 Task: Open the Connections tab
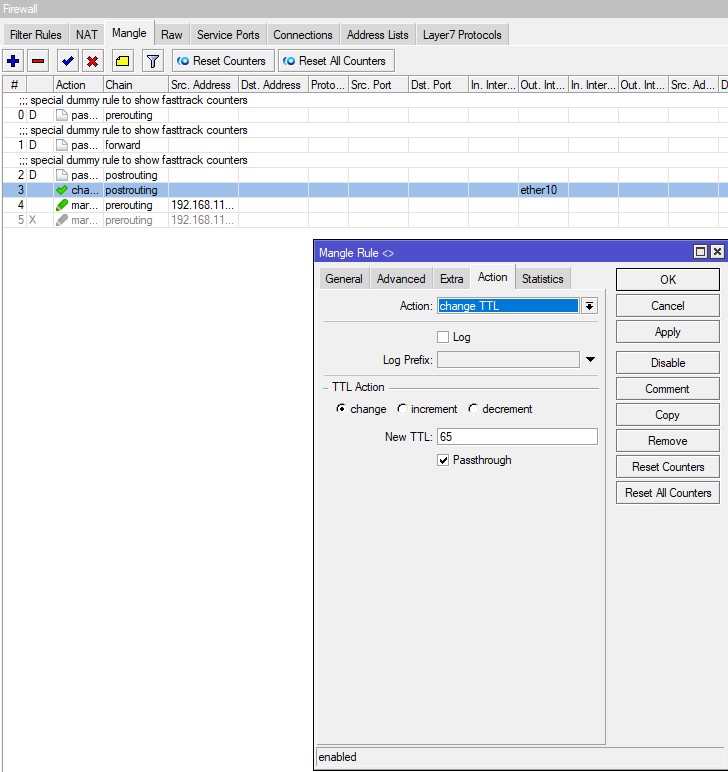coord(303,35)
